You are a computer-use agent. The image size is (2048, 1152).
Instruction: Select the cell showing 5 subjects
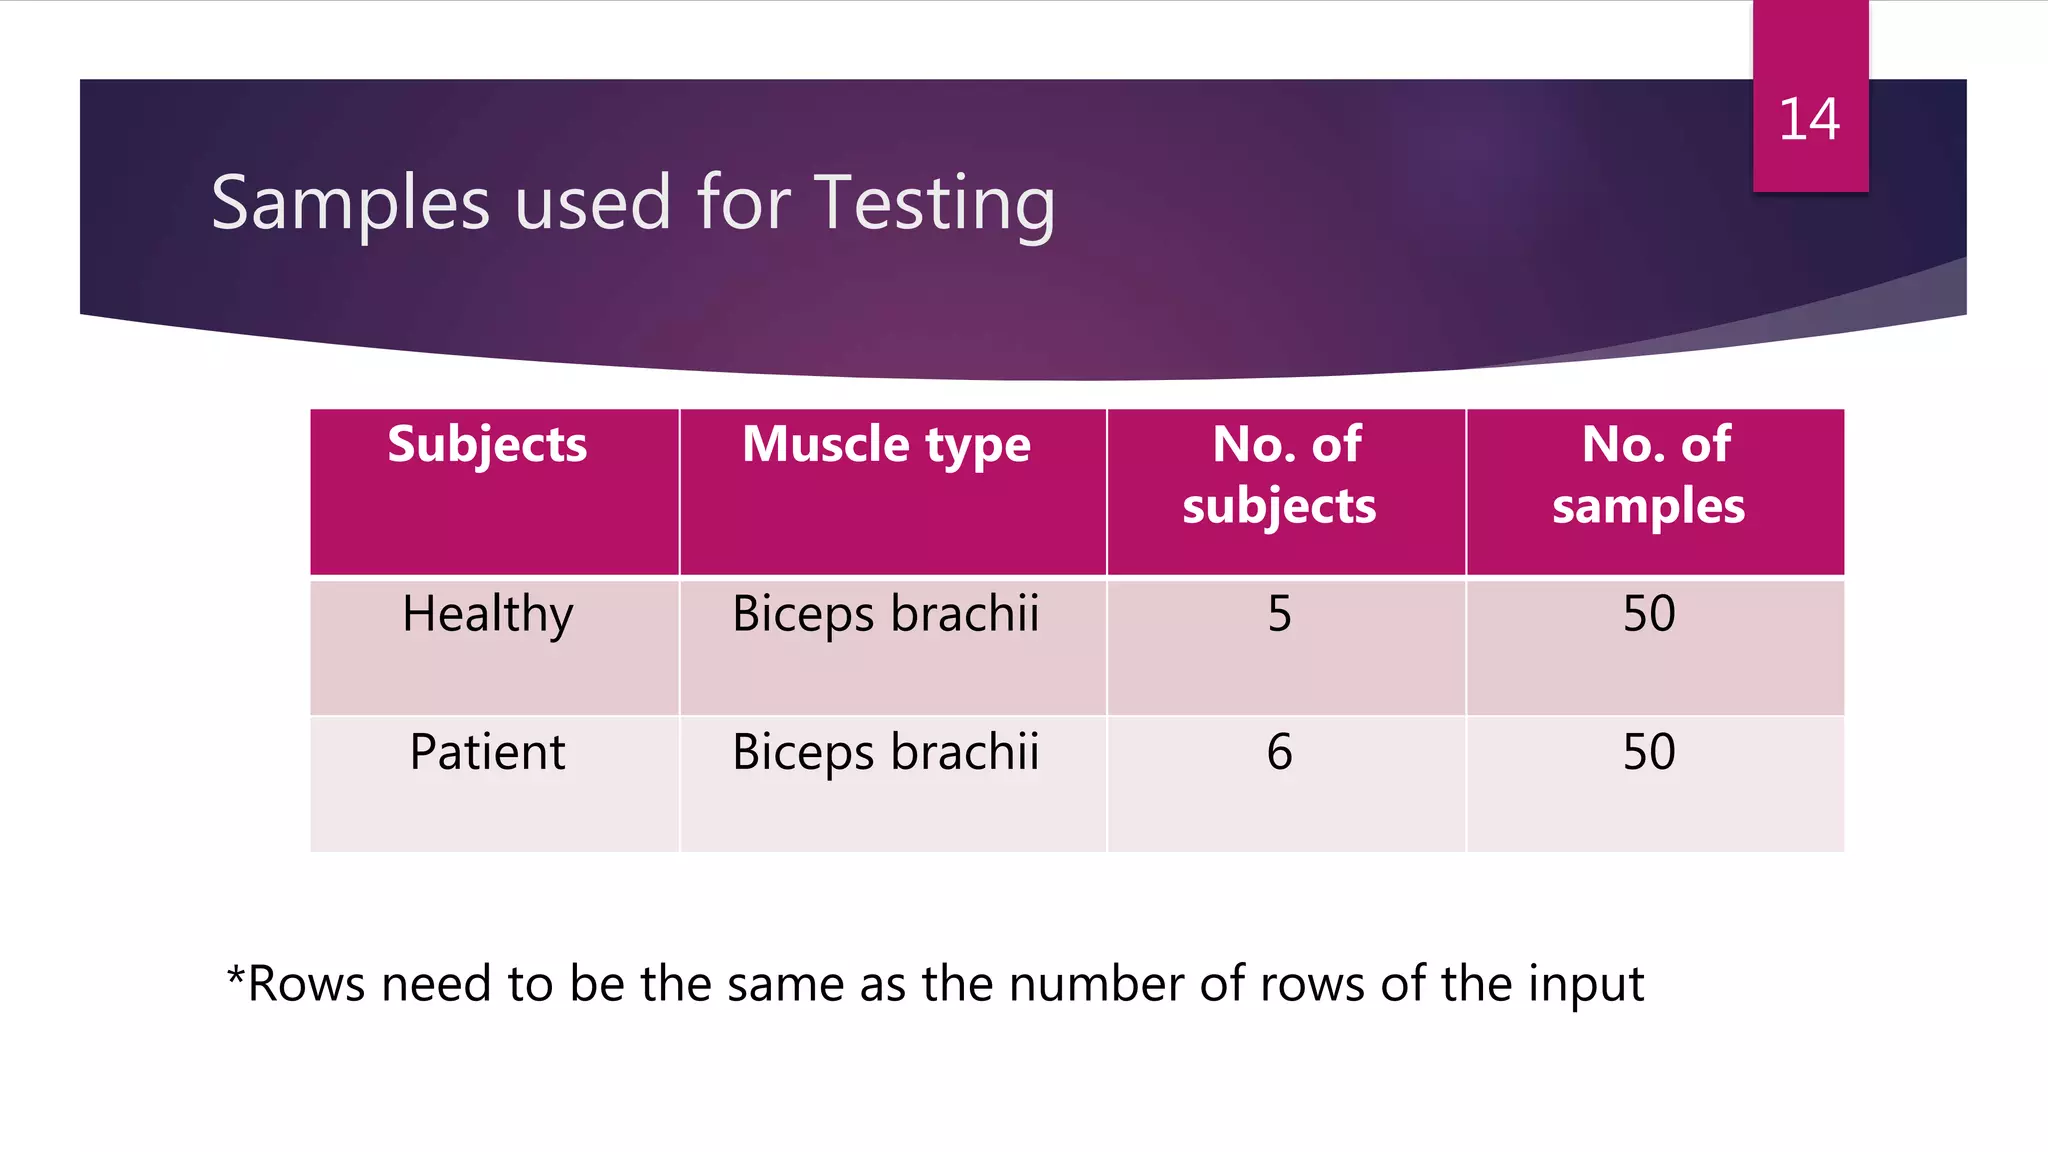pos(1280,614)
